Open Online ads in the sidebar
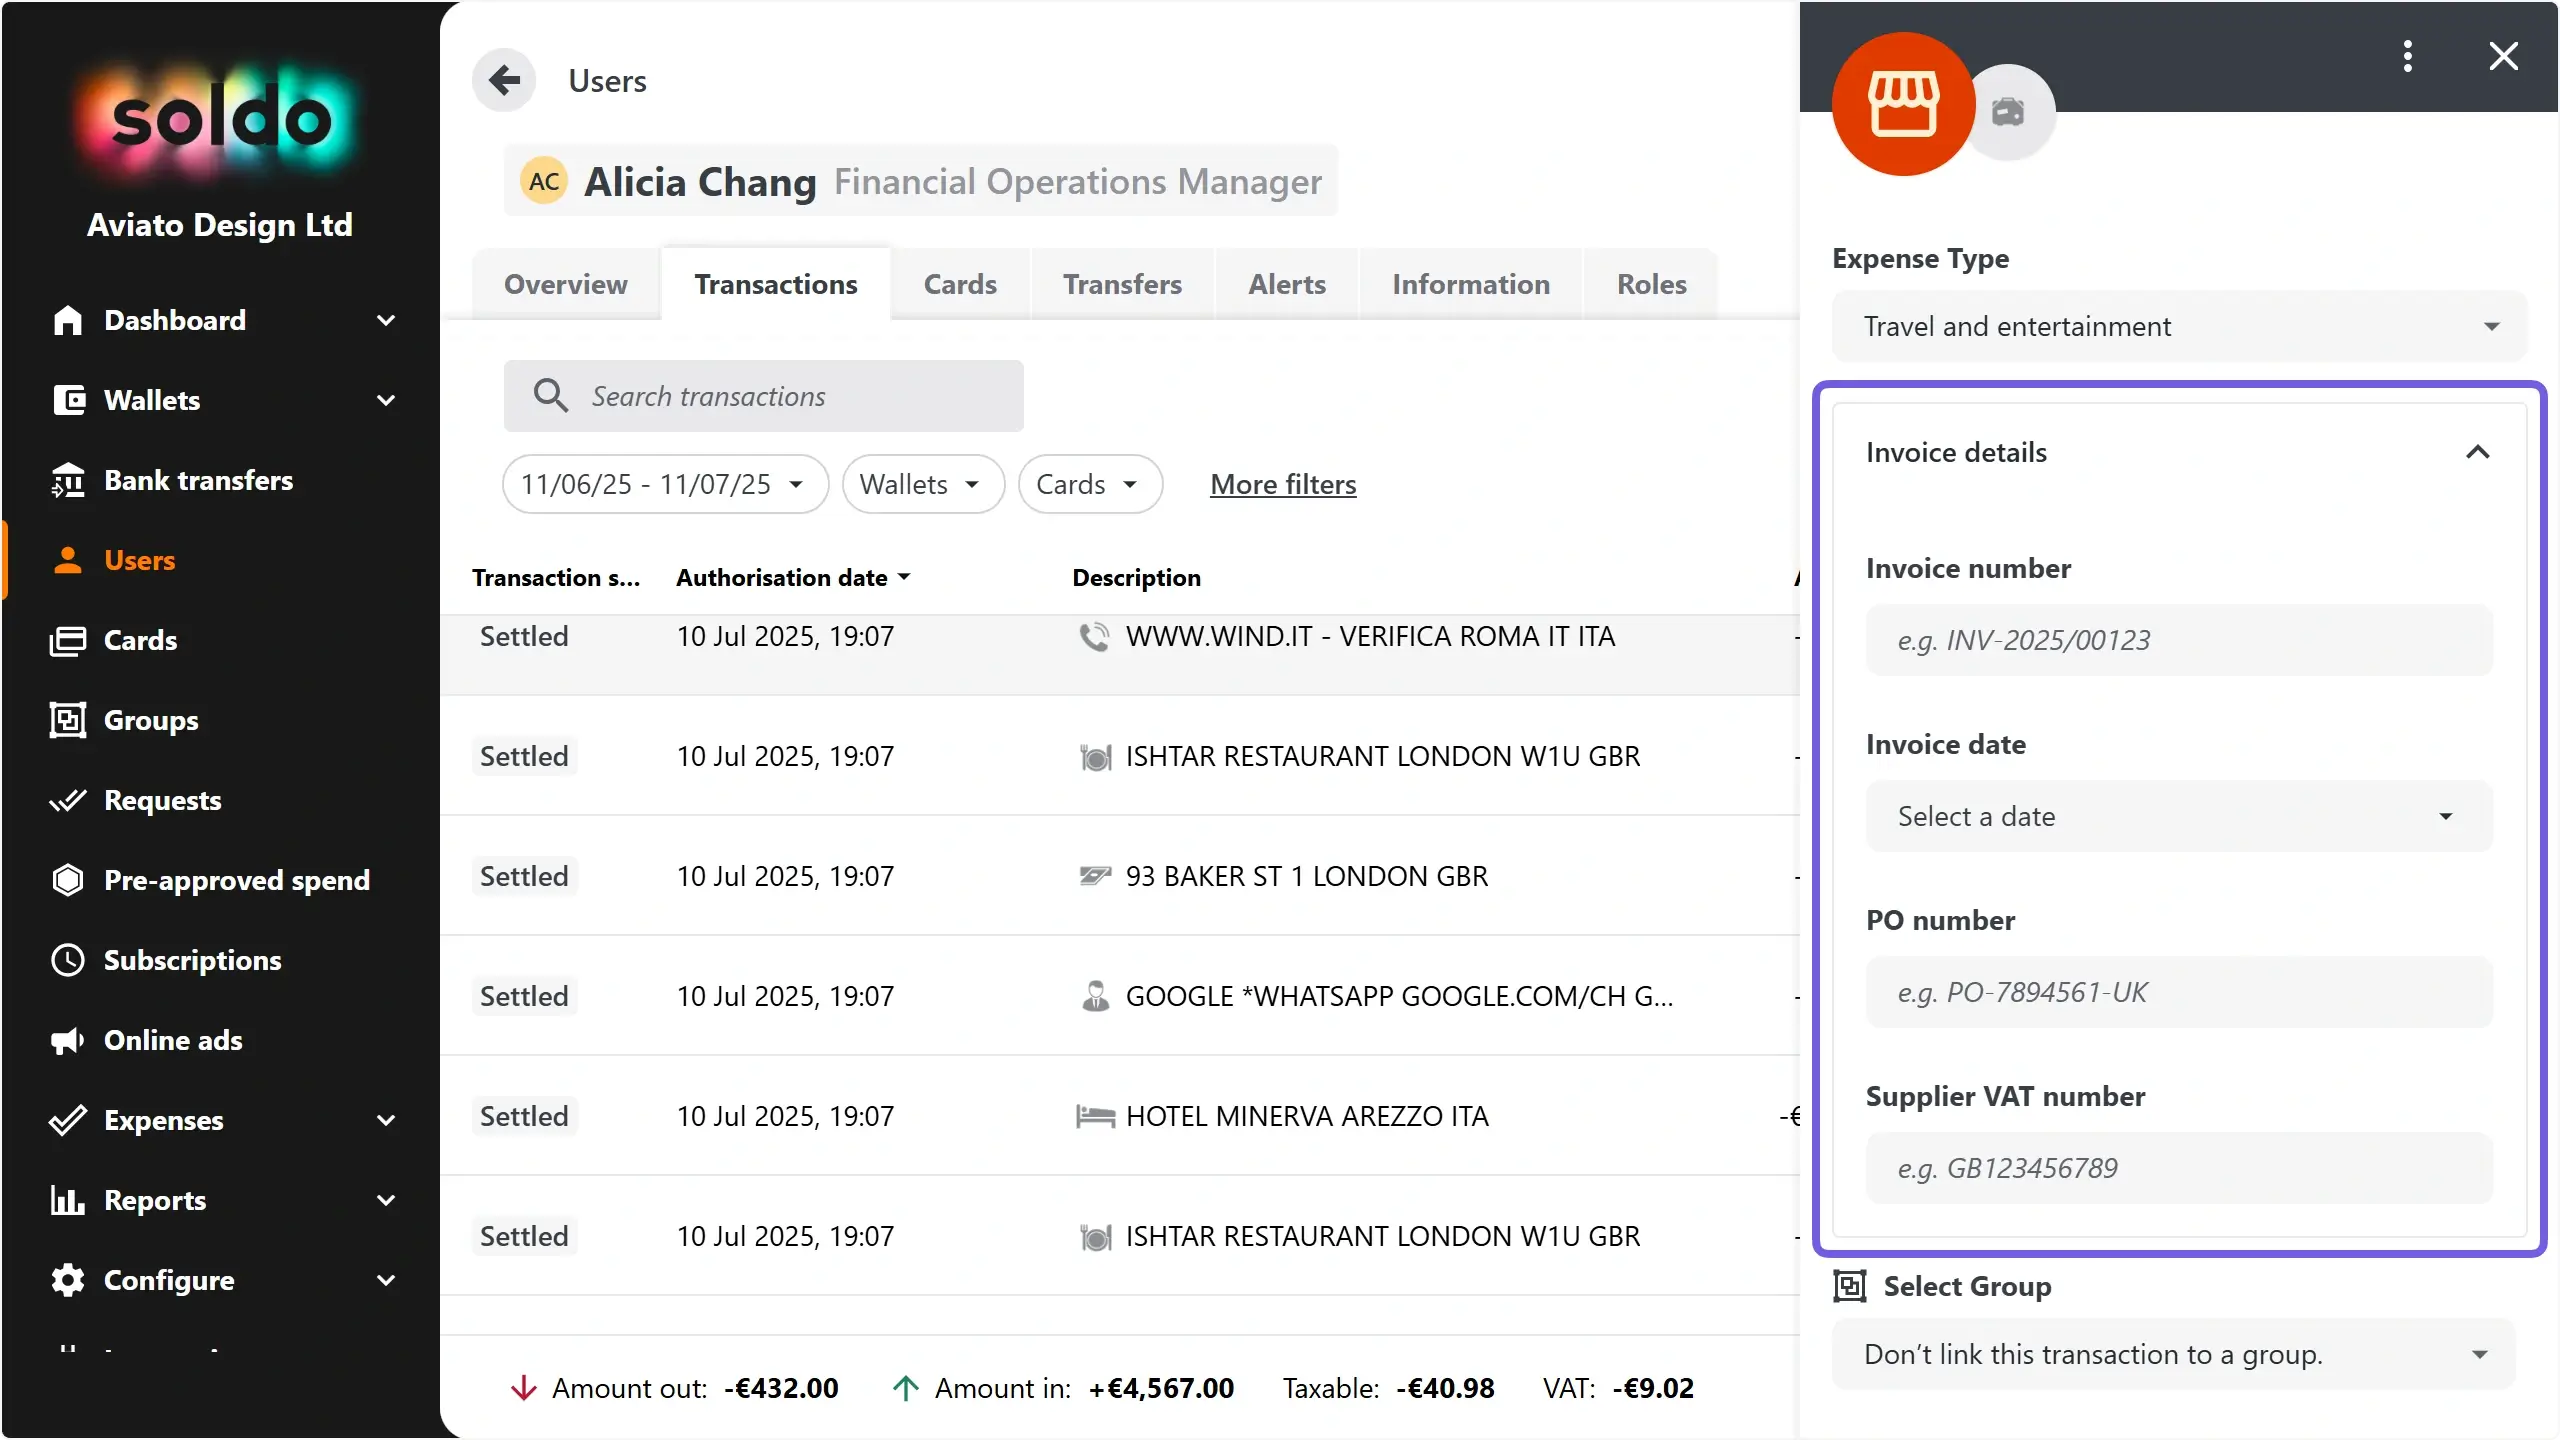The image size is (2560, 1440). [173, 1040]
